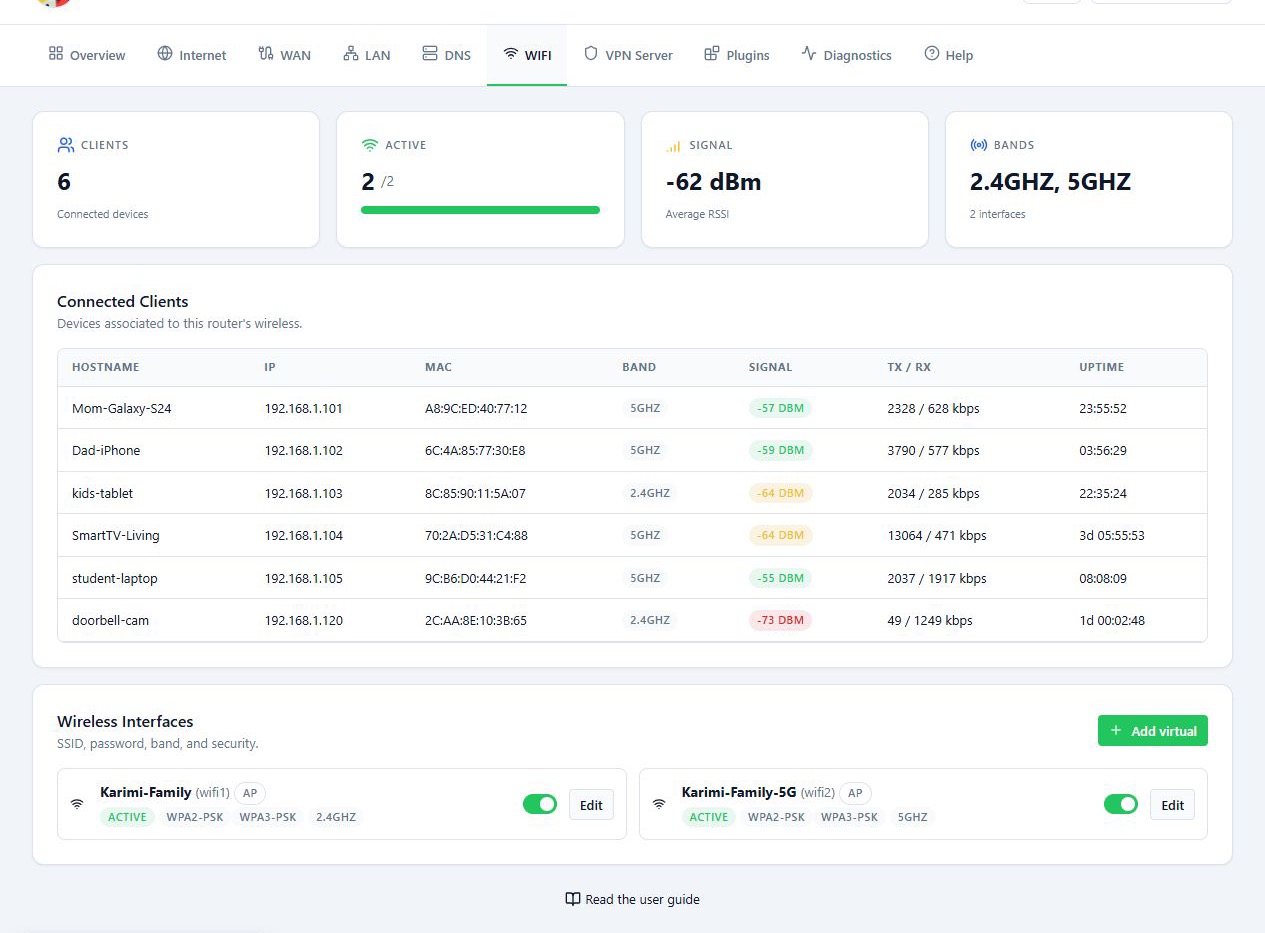The height and width of the screenshot is (933, 1265).
Task: Go to the Help tab
Action: [x=949, y=55]
